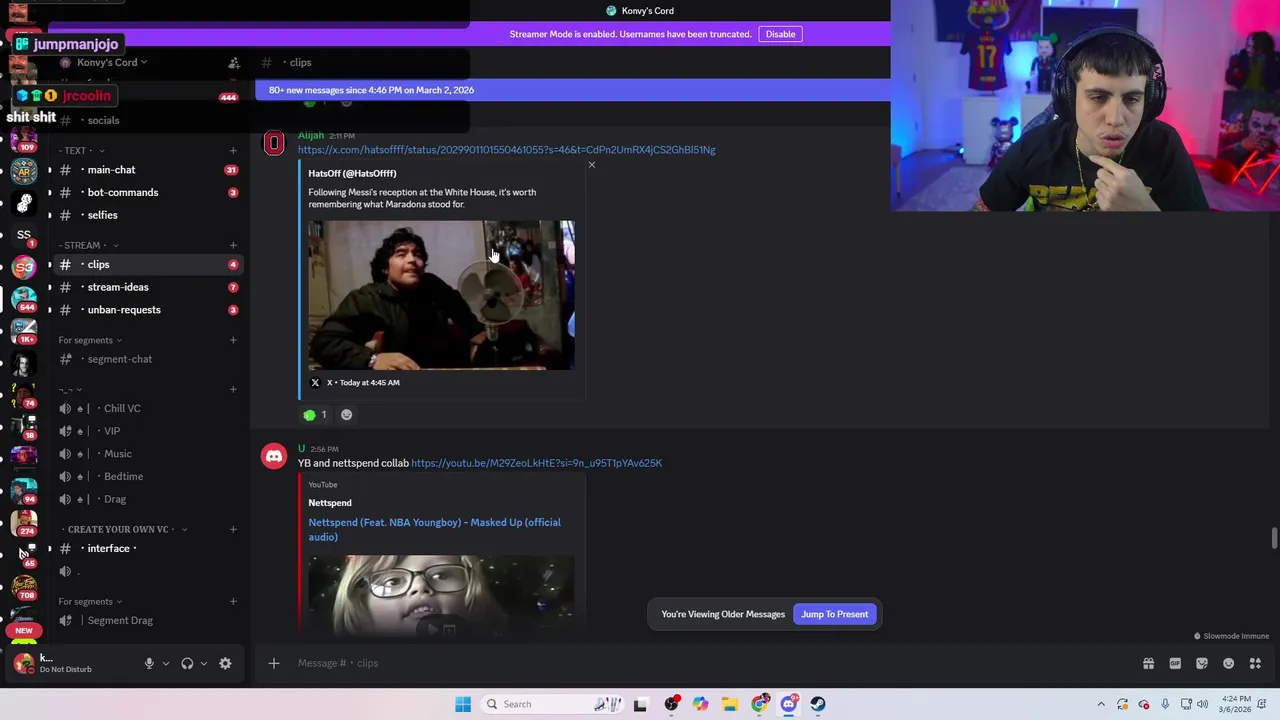Screen dimensions: 1280x720
Task: Play the Maradona video thumbnail
Action: pyautogui.click(x=441, y=295)
